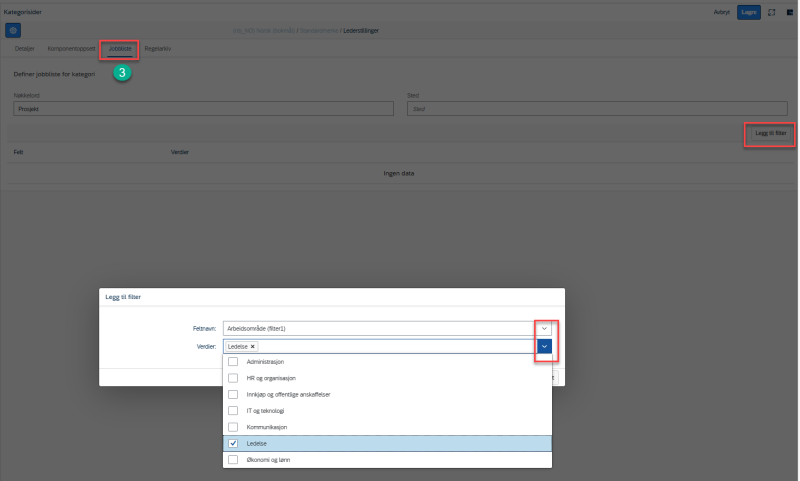
Task: Enable the Økonomi og lønn checkbox
Action: point(233,460)
